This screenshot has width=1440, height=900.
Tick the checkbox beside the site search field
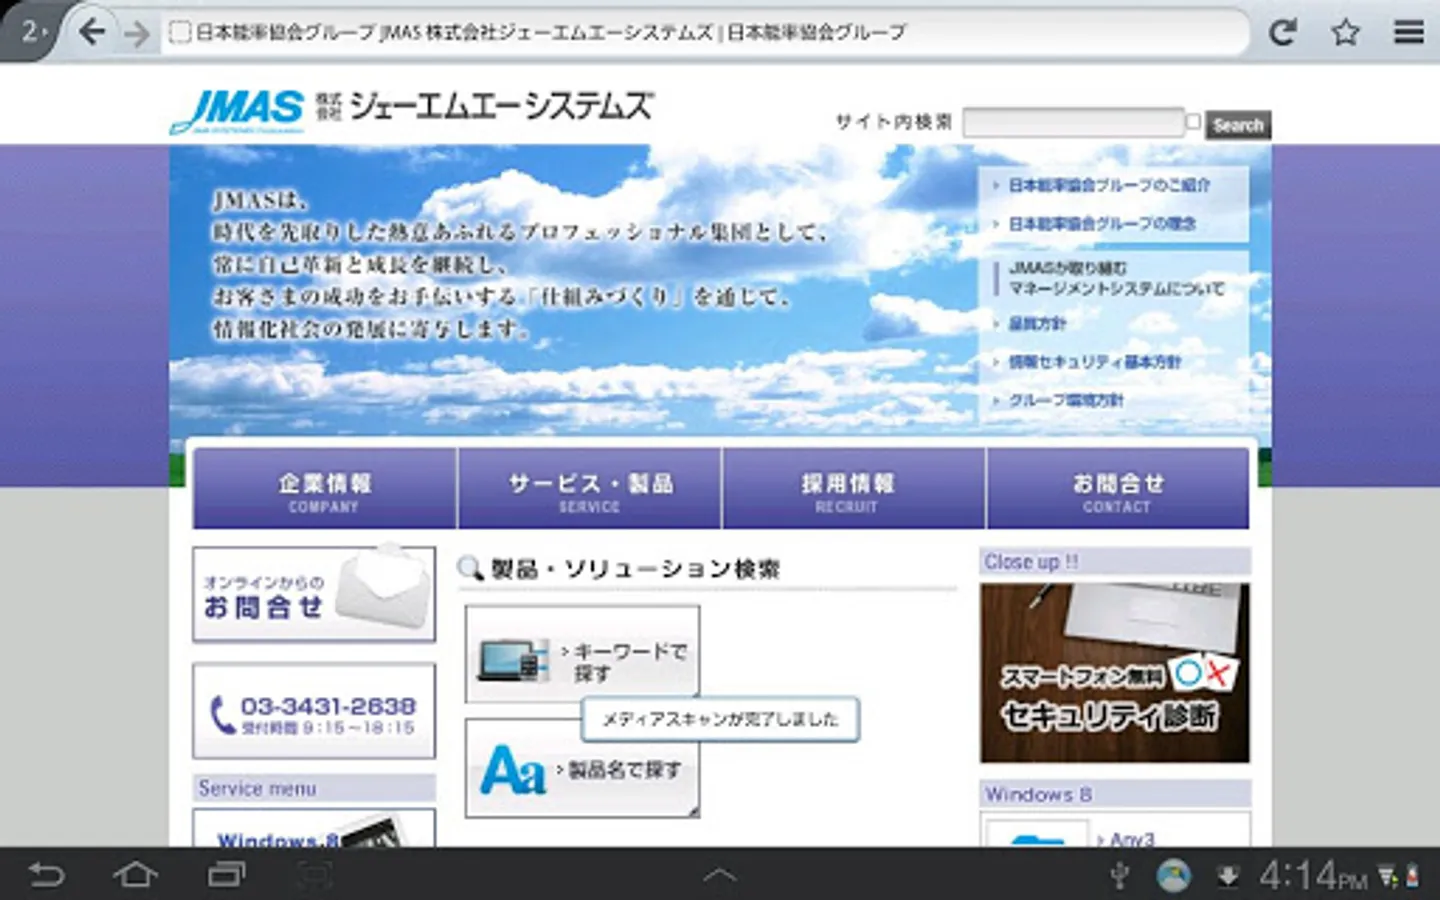coord(1193,121)
